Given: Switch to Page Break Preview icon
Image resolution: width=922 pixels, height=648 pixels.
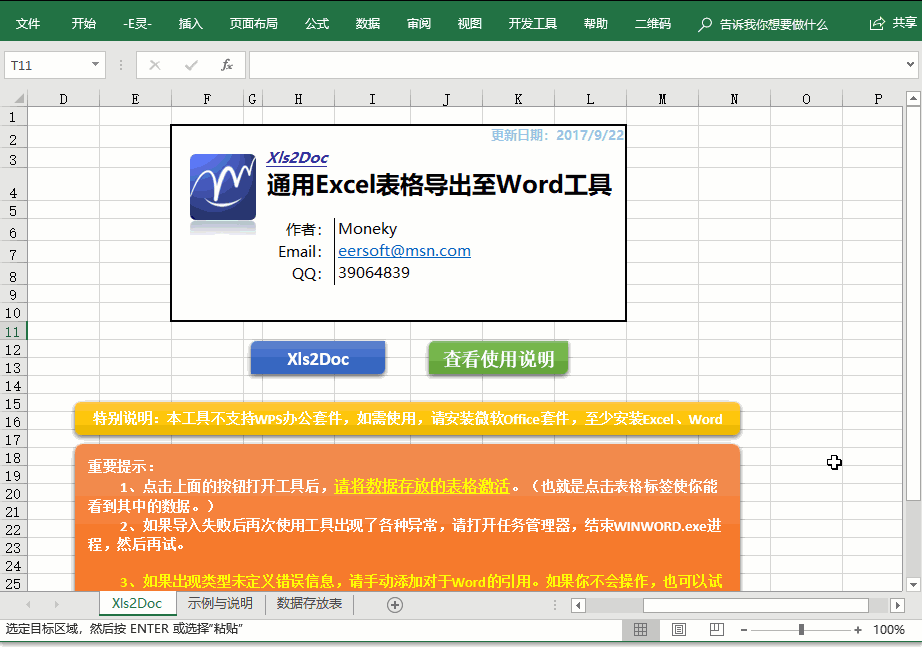Looking at the screenshot, I should tap(716, 630).
